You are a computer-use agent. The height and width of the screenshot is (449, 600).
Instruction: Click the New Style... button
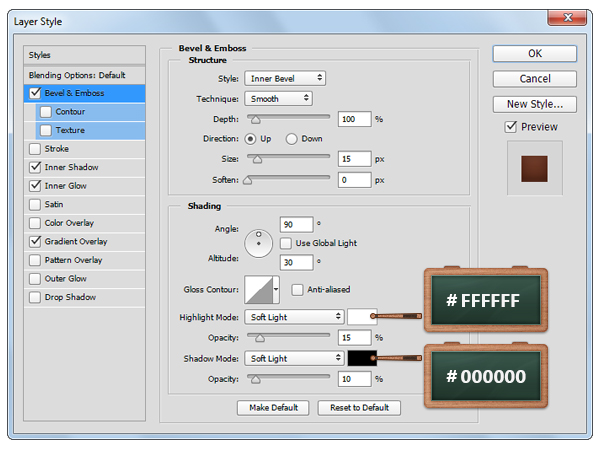point(534,103)
